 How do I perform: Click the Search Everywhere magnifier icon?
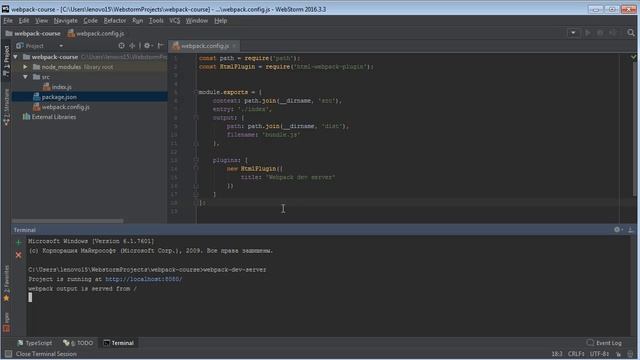coord(631,33)
